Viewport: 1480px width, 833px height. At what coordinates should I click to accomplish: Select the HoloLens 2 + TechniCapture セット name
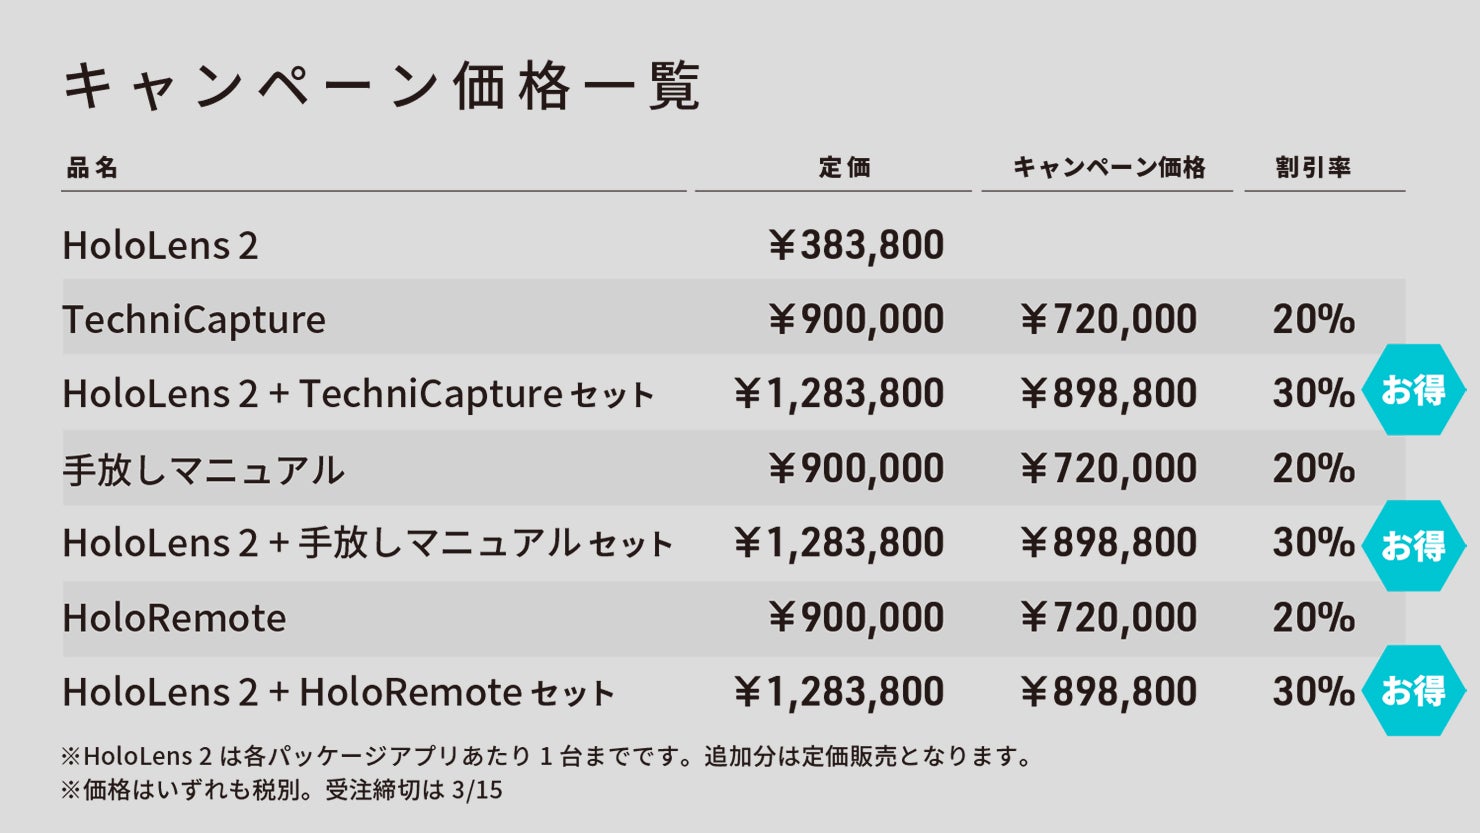[358, 395]
